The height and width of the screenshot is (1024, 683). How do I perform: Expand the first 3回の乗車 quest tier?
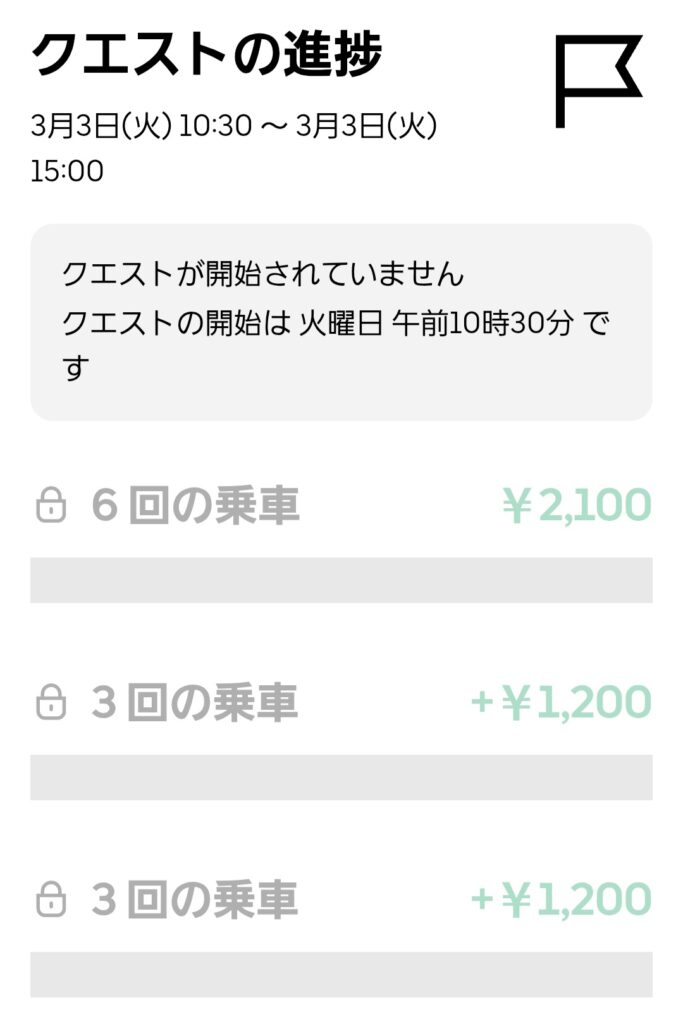point(200,700)
